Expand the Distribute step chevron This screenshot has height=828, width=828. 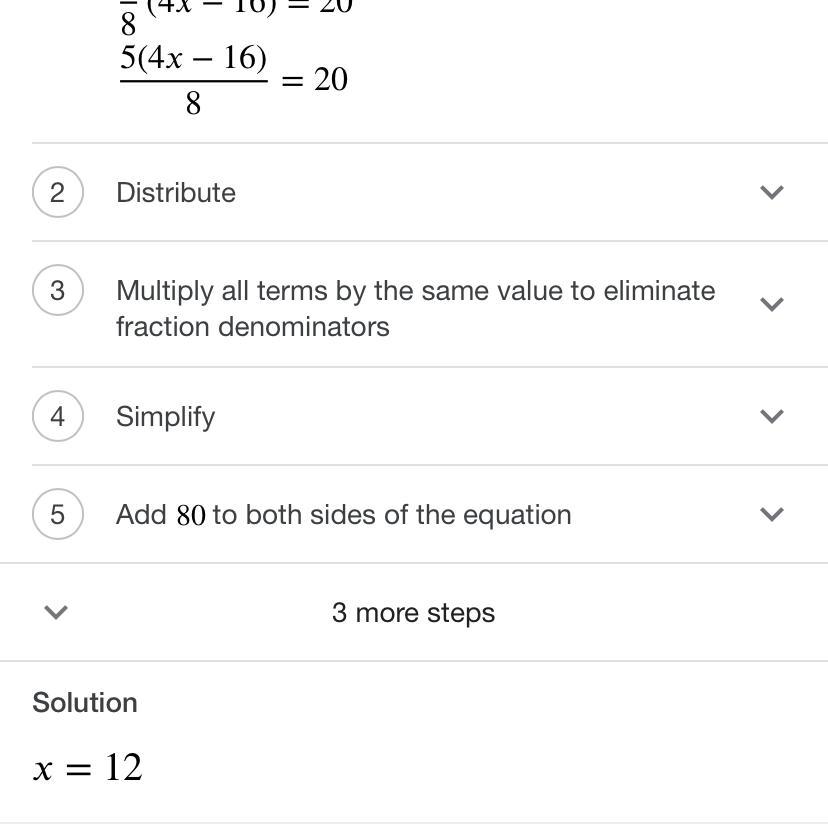click(771, 192)
